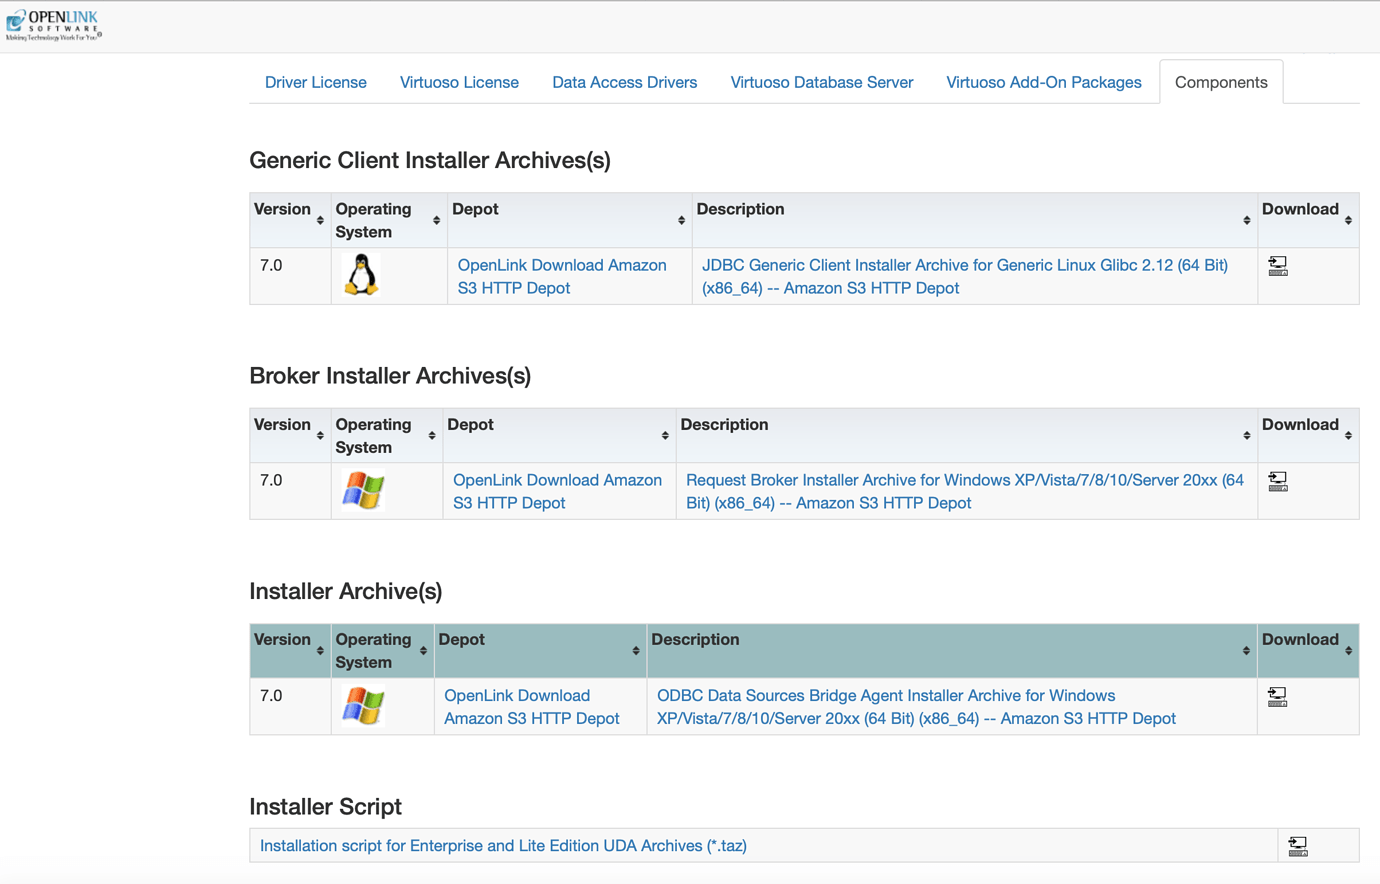Image resolution: width=1380 pixels, height=884 pixels.
Task: Open Installation script for UDA Archives link
Action: tap(503, 846)
